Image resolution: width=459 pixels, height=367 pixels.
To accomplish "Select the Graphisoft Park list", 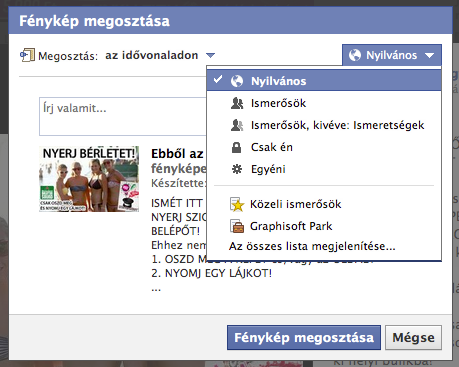I will pyautogui.click(x=324, y=226).
